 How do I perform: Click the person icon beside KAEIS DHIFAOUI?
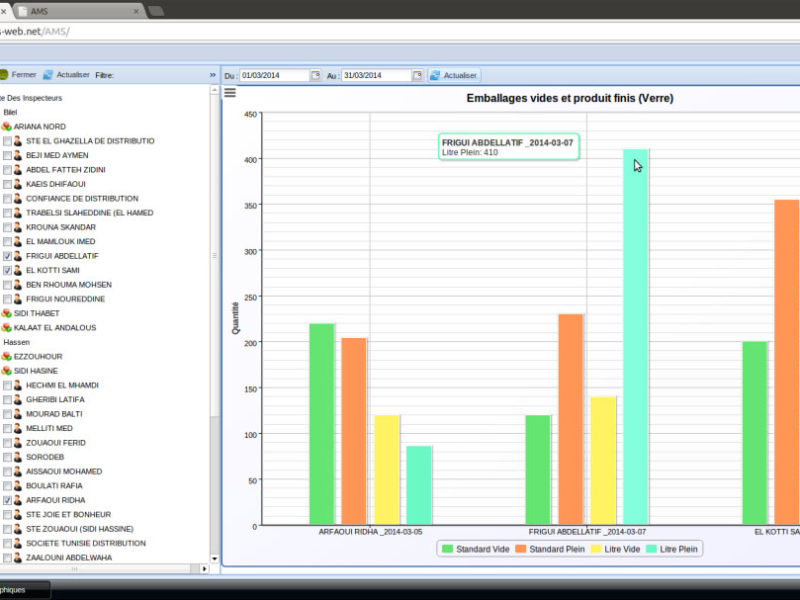(x=18, y=184)
